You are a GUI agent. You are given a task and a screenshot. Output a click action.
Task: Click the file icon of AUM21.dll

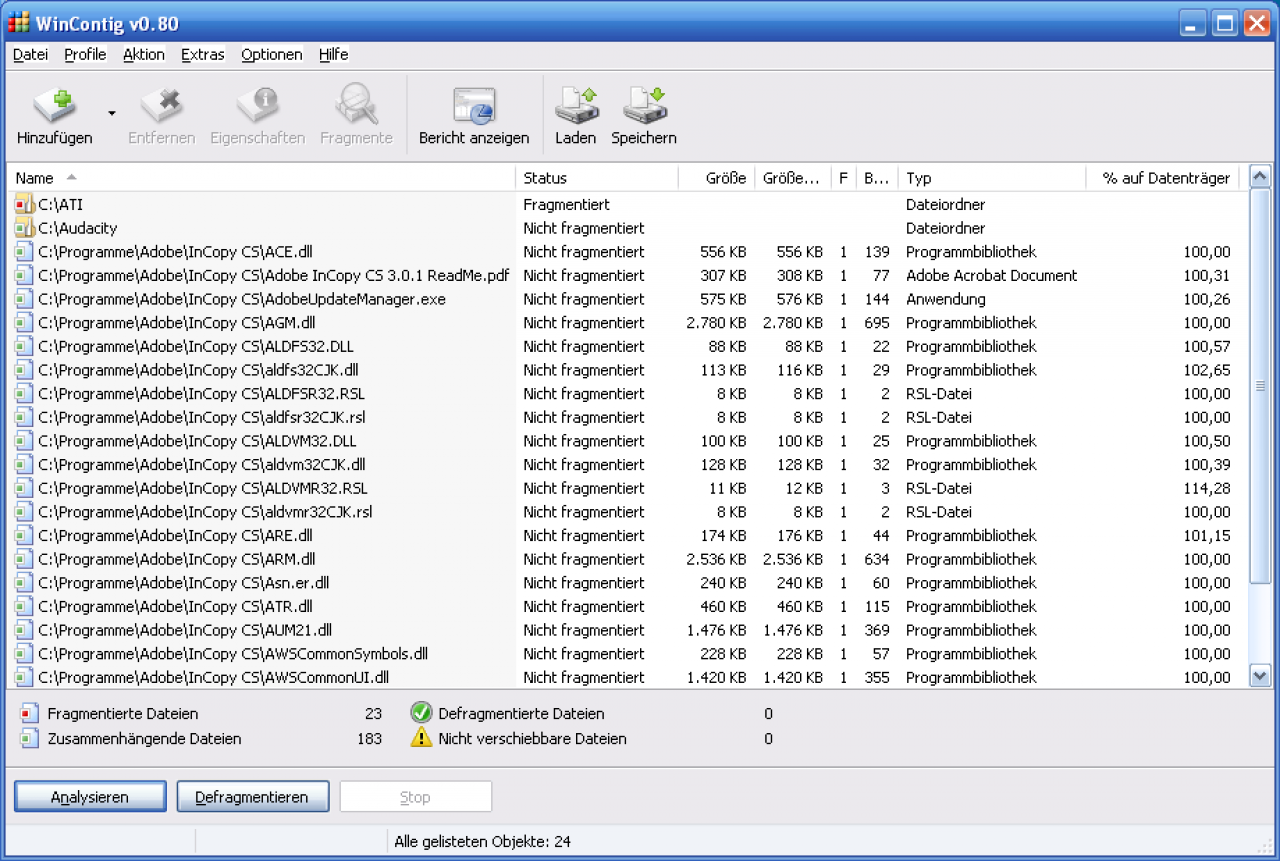tap(25, 630)
